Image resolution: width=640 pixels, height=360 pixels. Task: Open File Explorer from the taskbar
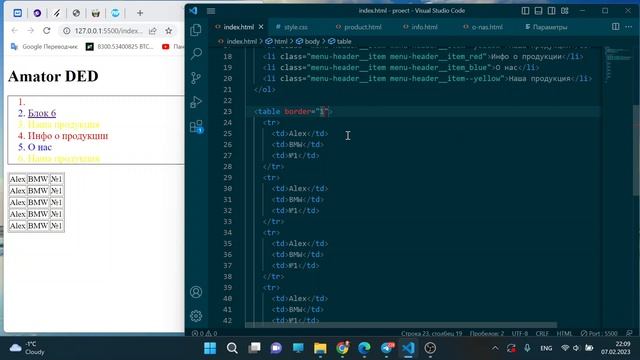320,348
